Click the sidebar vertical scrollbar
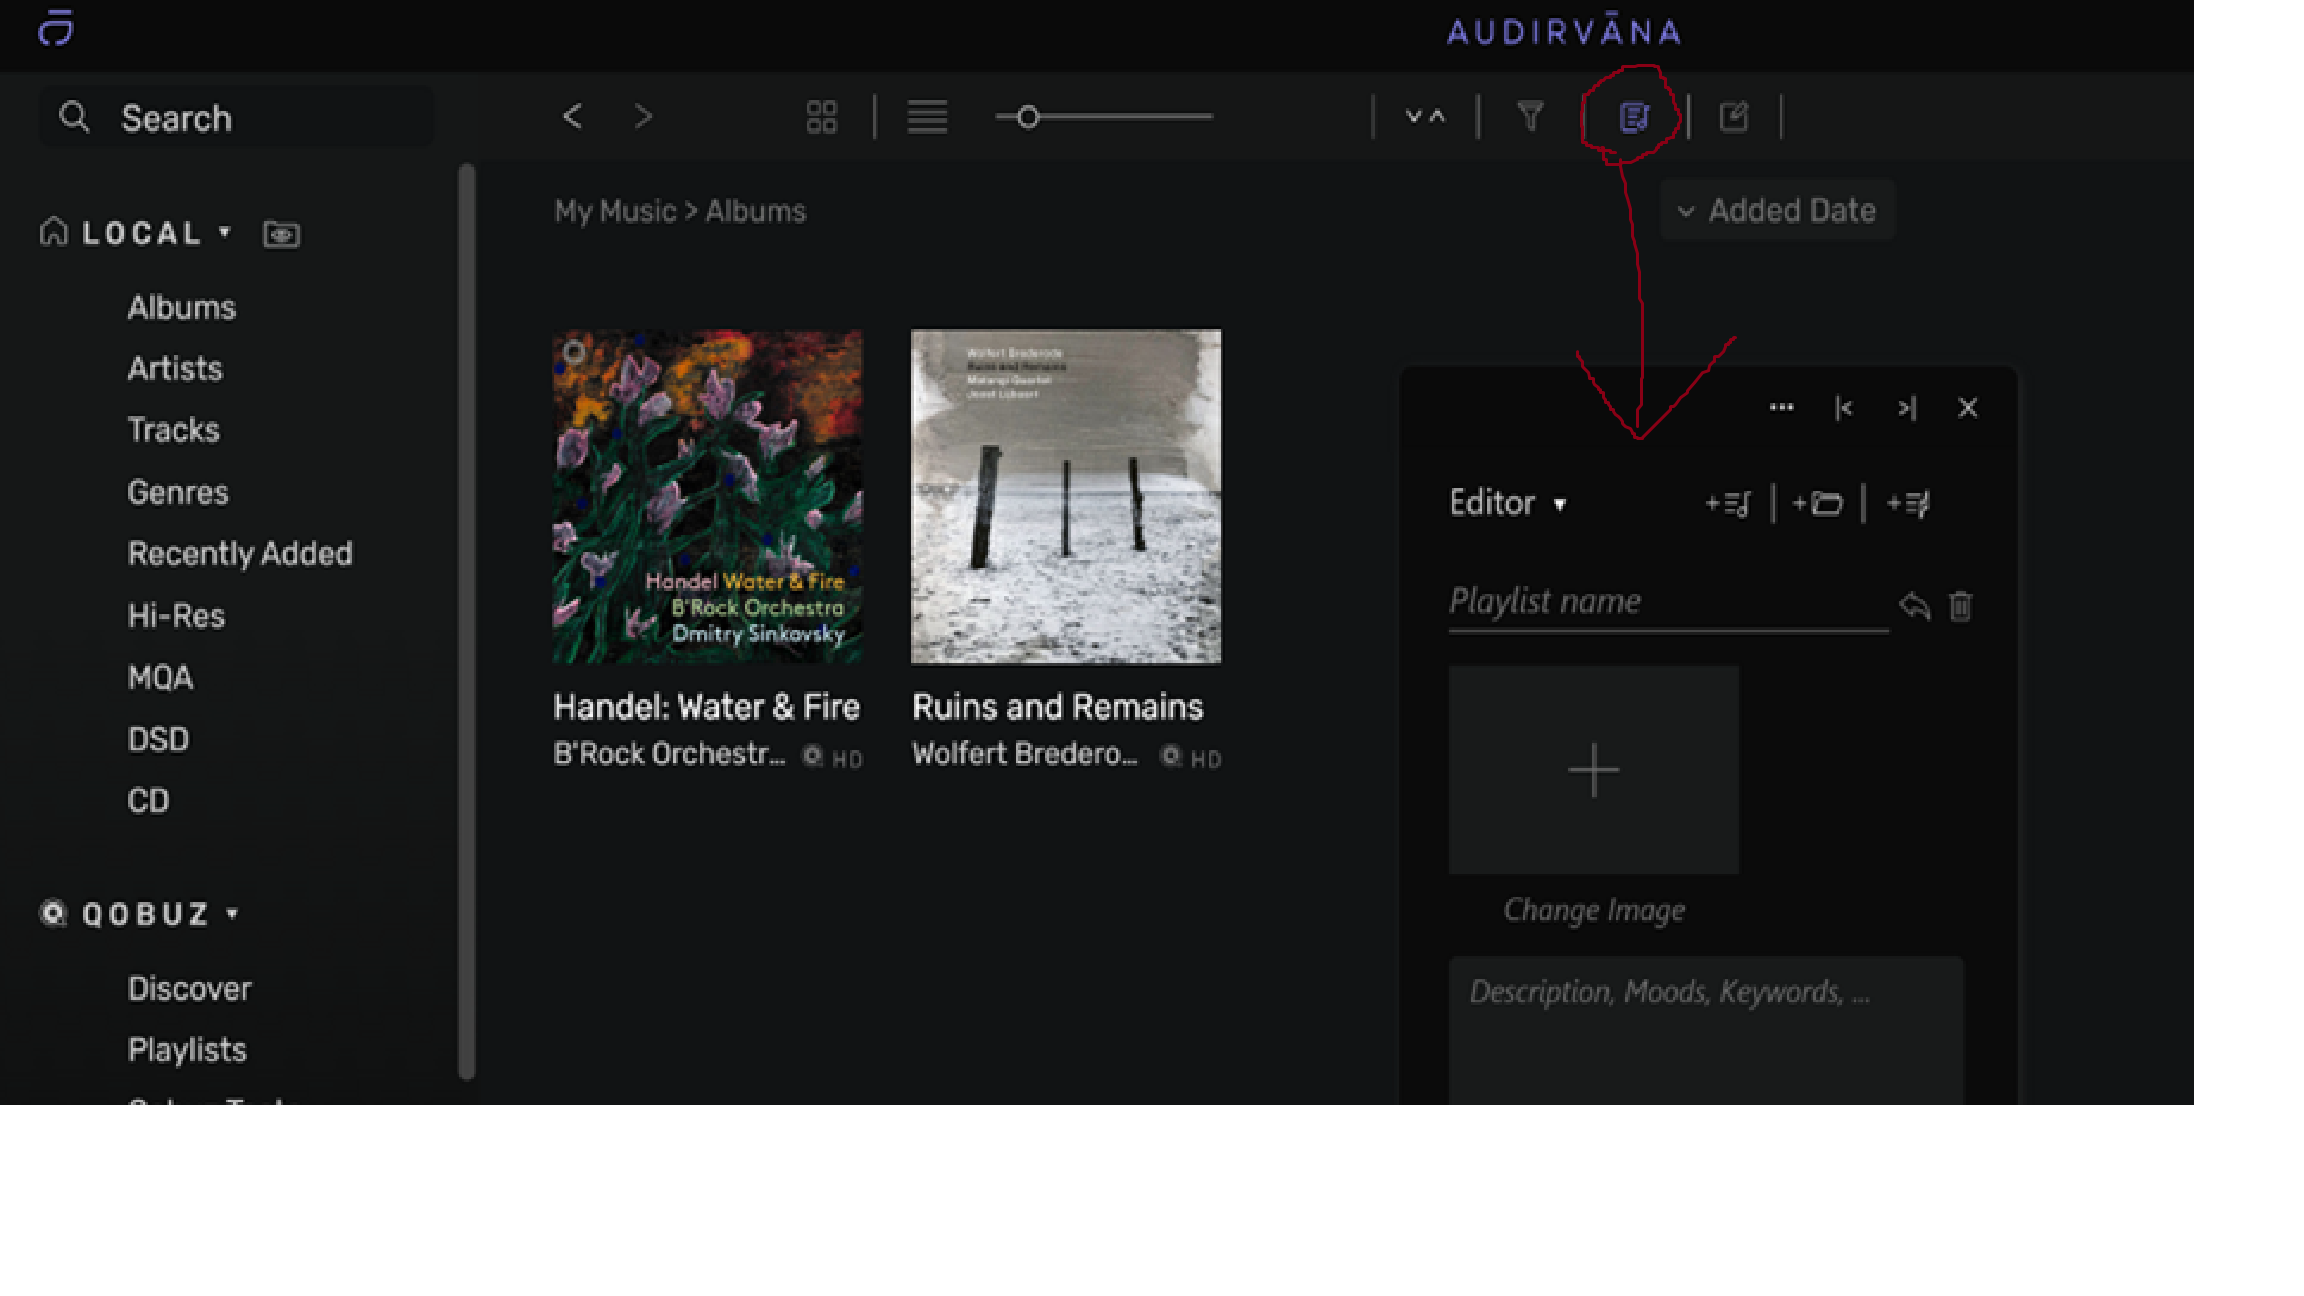 [x=466, y=622]
